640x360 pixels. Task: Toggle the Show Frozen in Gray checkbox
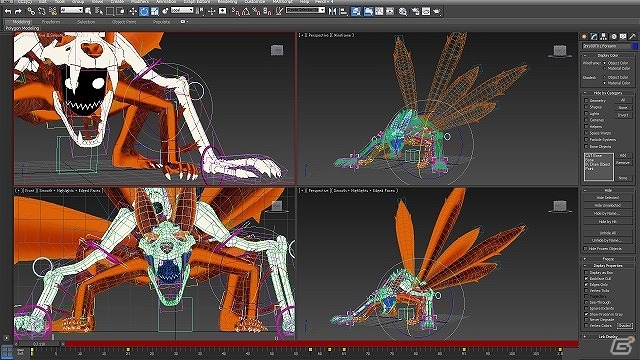586,314
